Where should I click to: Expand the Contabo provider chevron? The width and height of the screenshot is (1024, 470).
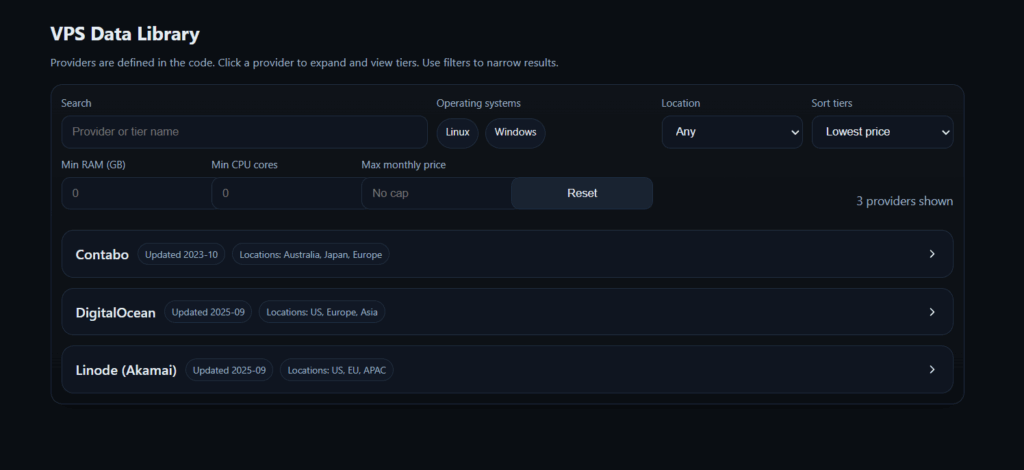pyautogui.click(x=932, y=254)
